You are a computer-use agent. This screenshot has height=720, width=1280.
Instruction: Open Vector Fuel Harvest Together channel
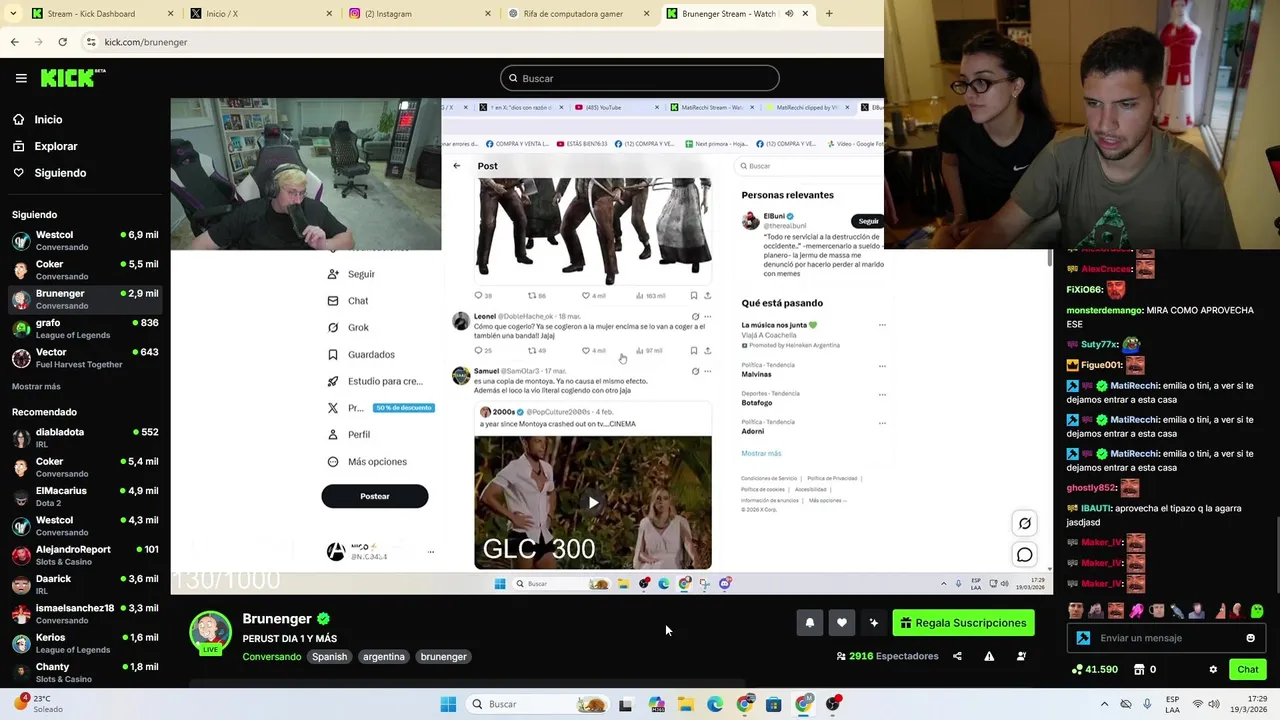pos(85,358)
